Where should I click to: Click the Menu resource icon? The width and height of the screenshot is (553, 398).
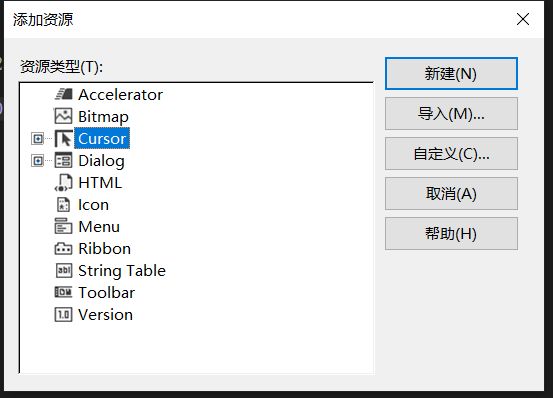coord(63,226)
